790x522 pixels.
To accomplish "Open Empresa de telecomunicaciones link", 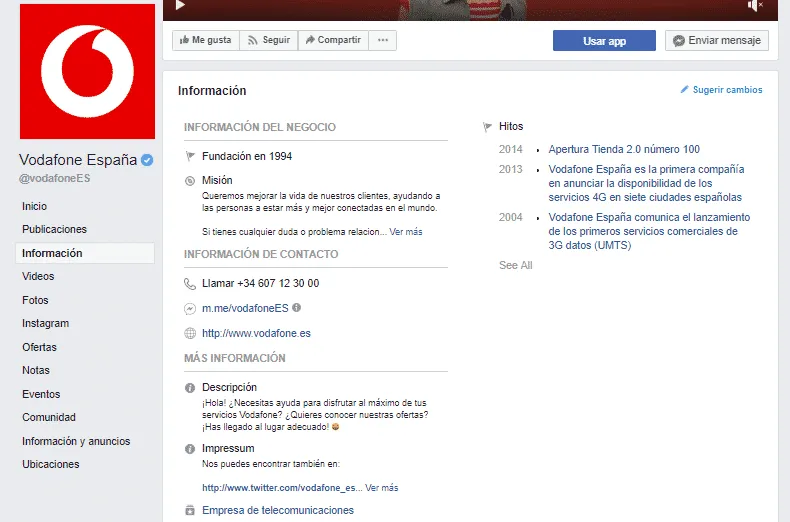I will tap(278, 510).
